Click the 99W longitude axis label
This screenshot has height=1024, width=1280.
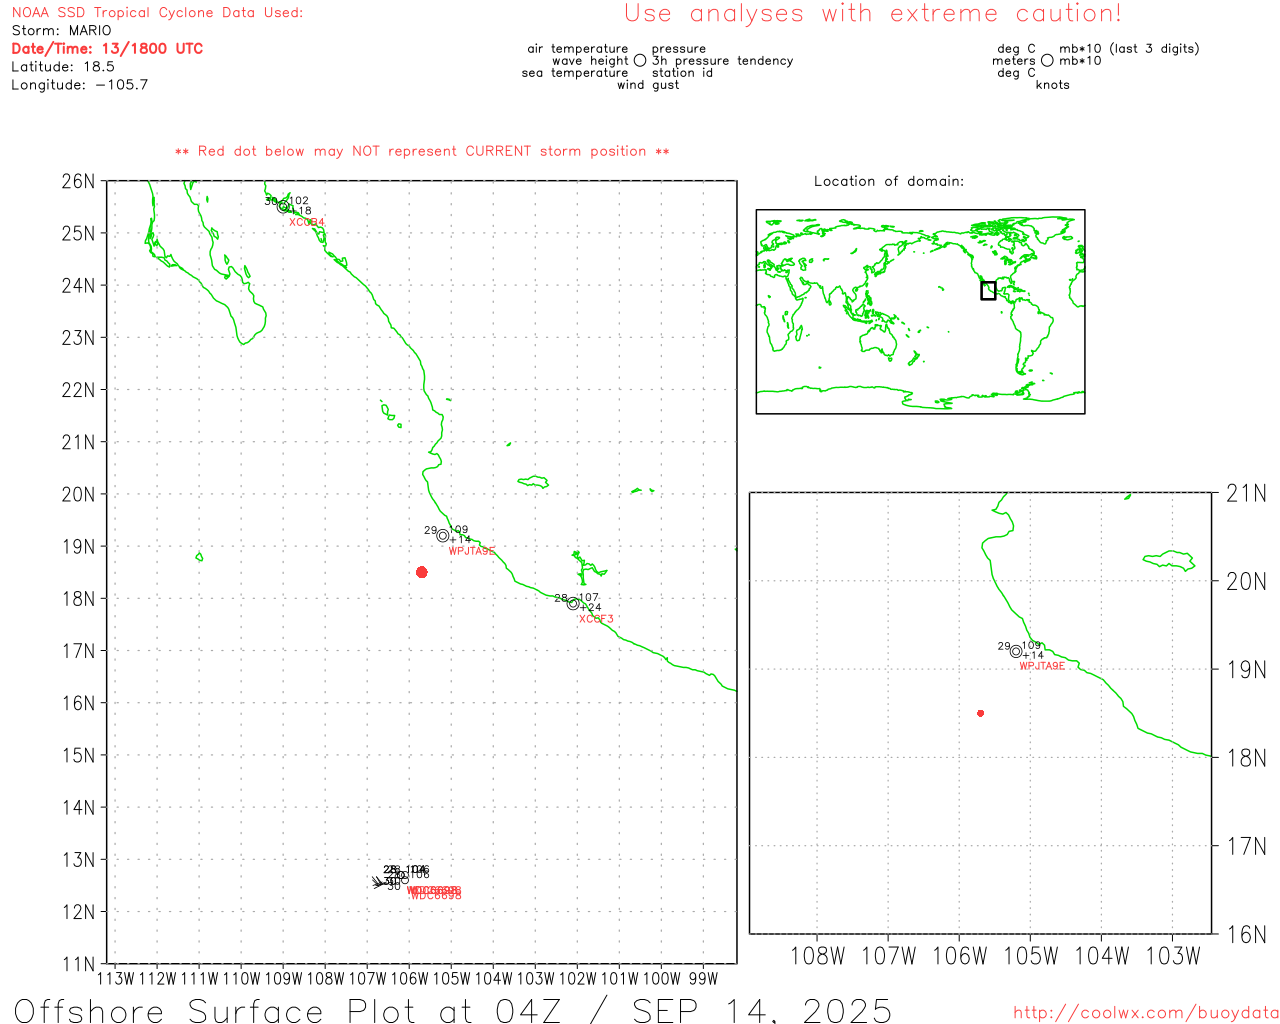pos(703,979)
